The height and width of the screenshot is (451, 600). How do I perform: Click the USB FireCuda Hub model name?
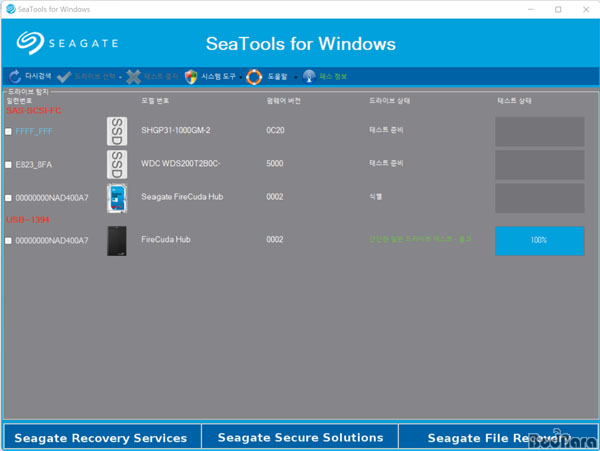point(166,239)
